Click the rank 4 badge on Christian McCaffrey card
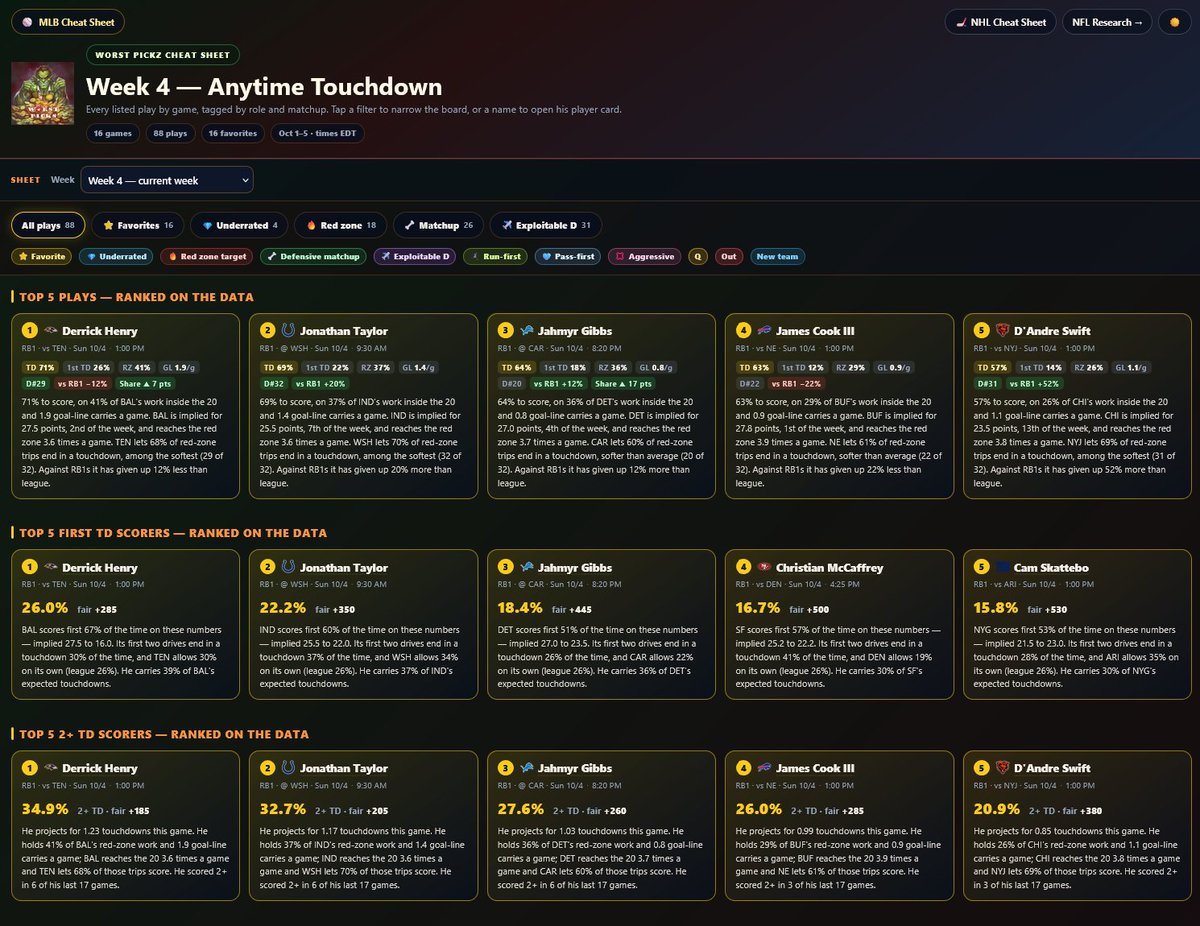The height and width of the screenshot is (926, 1200). pyautogui.click(x=743, y=567)
